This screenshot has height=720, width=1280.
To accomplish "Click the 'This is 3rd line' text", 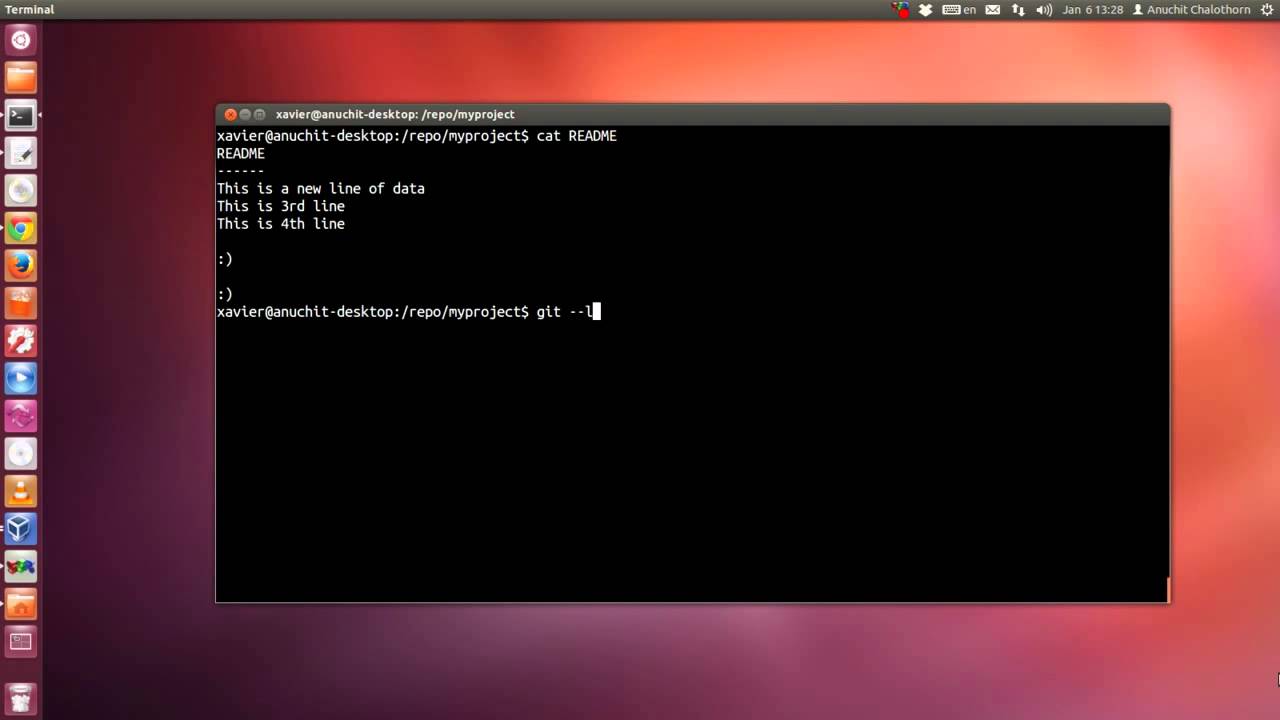I will point(281,206).
